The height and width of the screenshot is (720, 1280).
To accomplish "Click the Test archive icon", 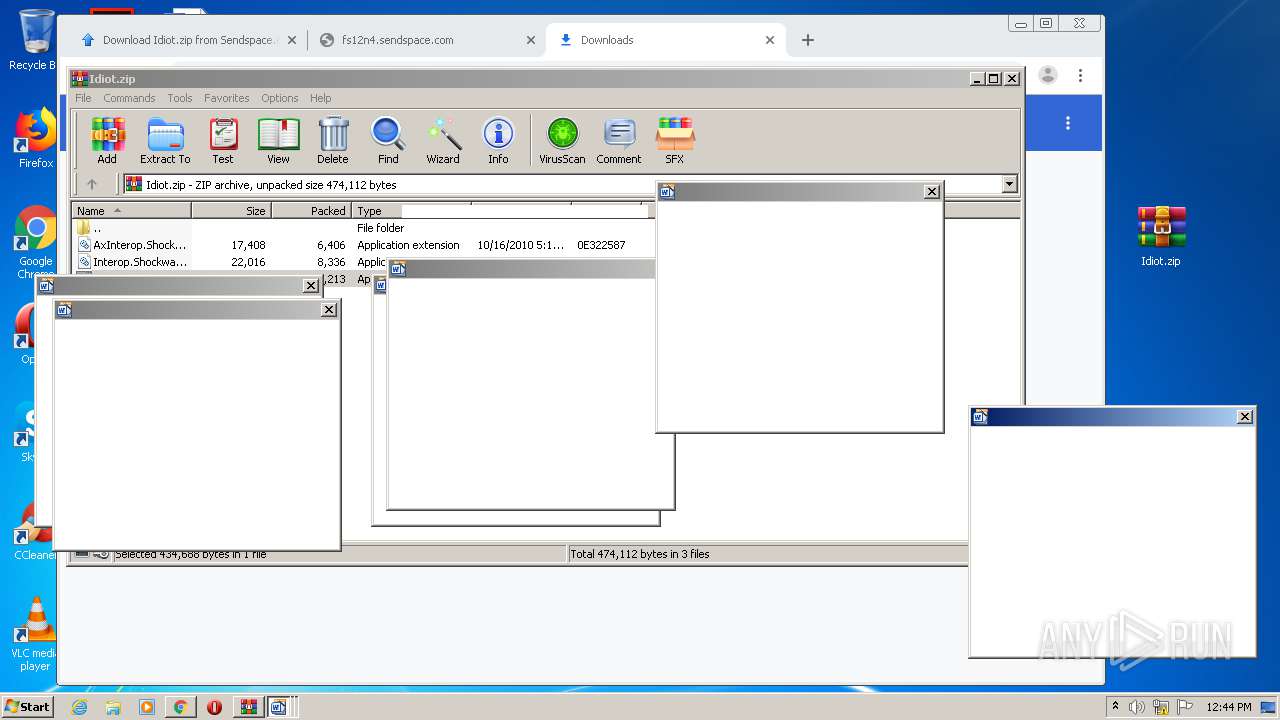I will tap(223, 140).
